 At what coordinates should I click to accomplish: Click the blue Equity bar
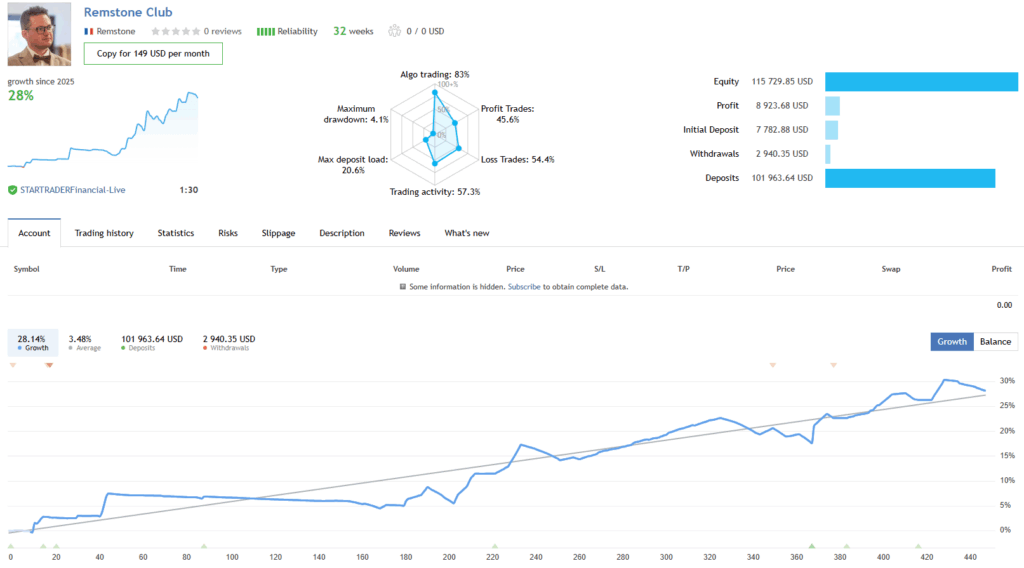coord(920,82)
